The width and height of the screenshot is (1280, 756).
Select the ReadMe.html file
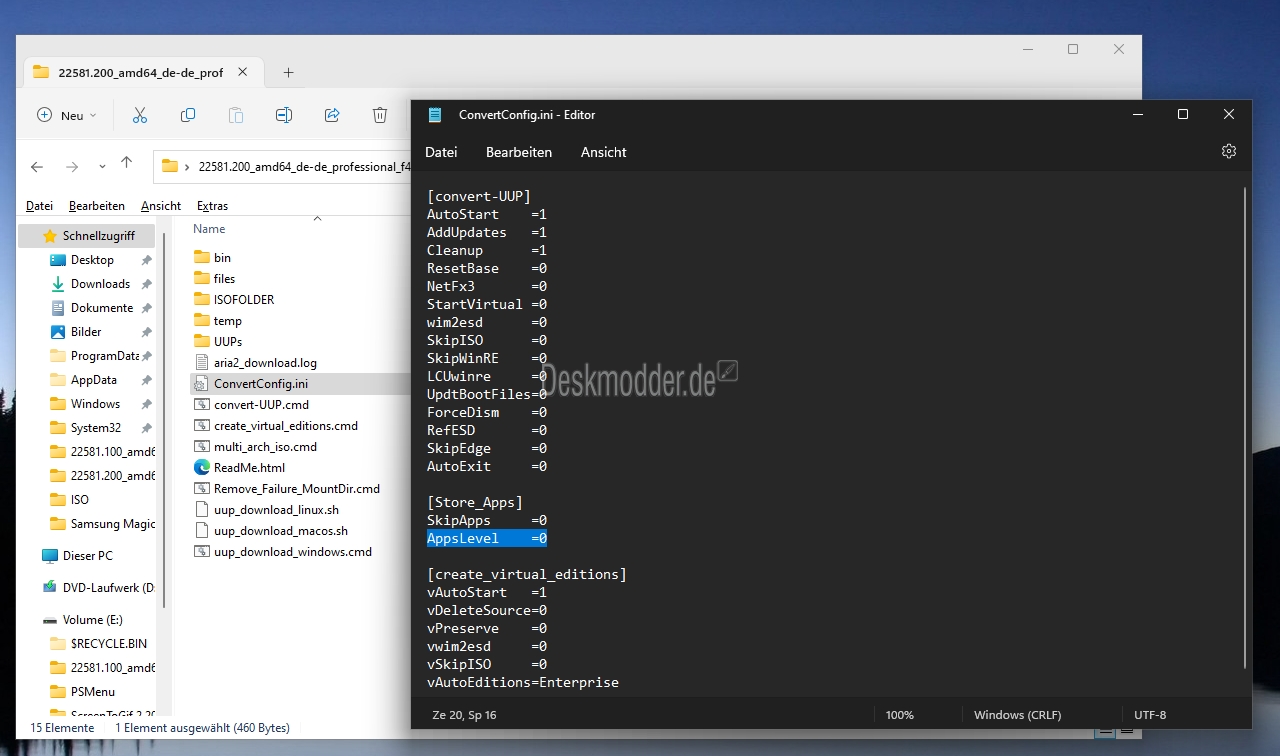[x=249, y=468]
